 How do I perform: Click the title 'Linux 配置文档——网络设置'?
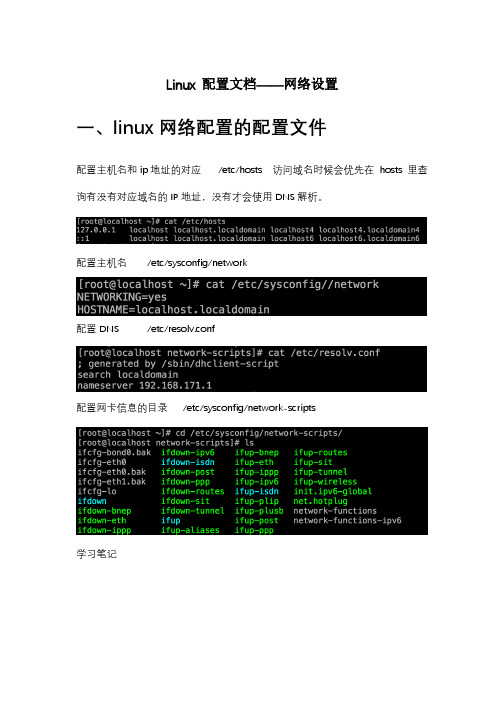(x=252, y=84)
